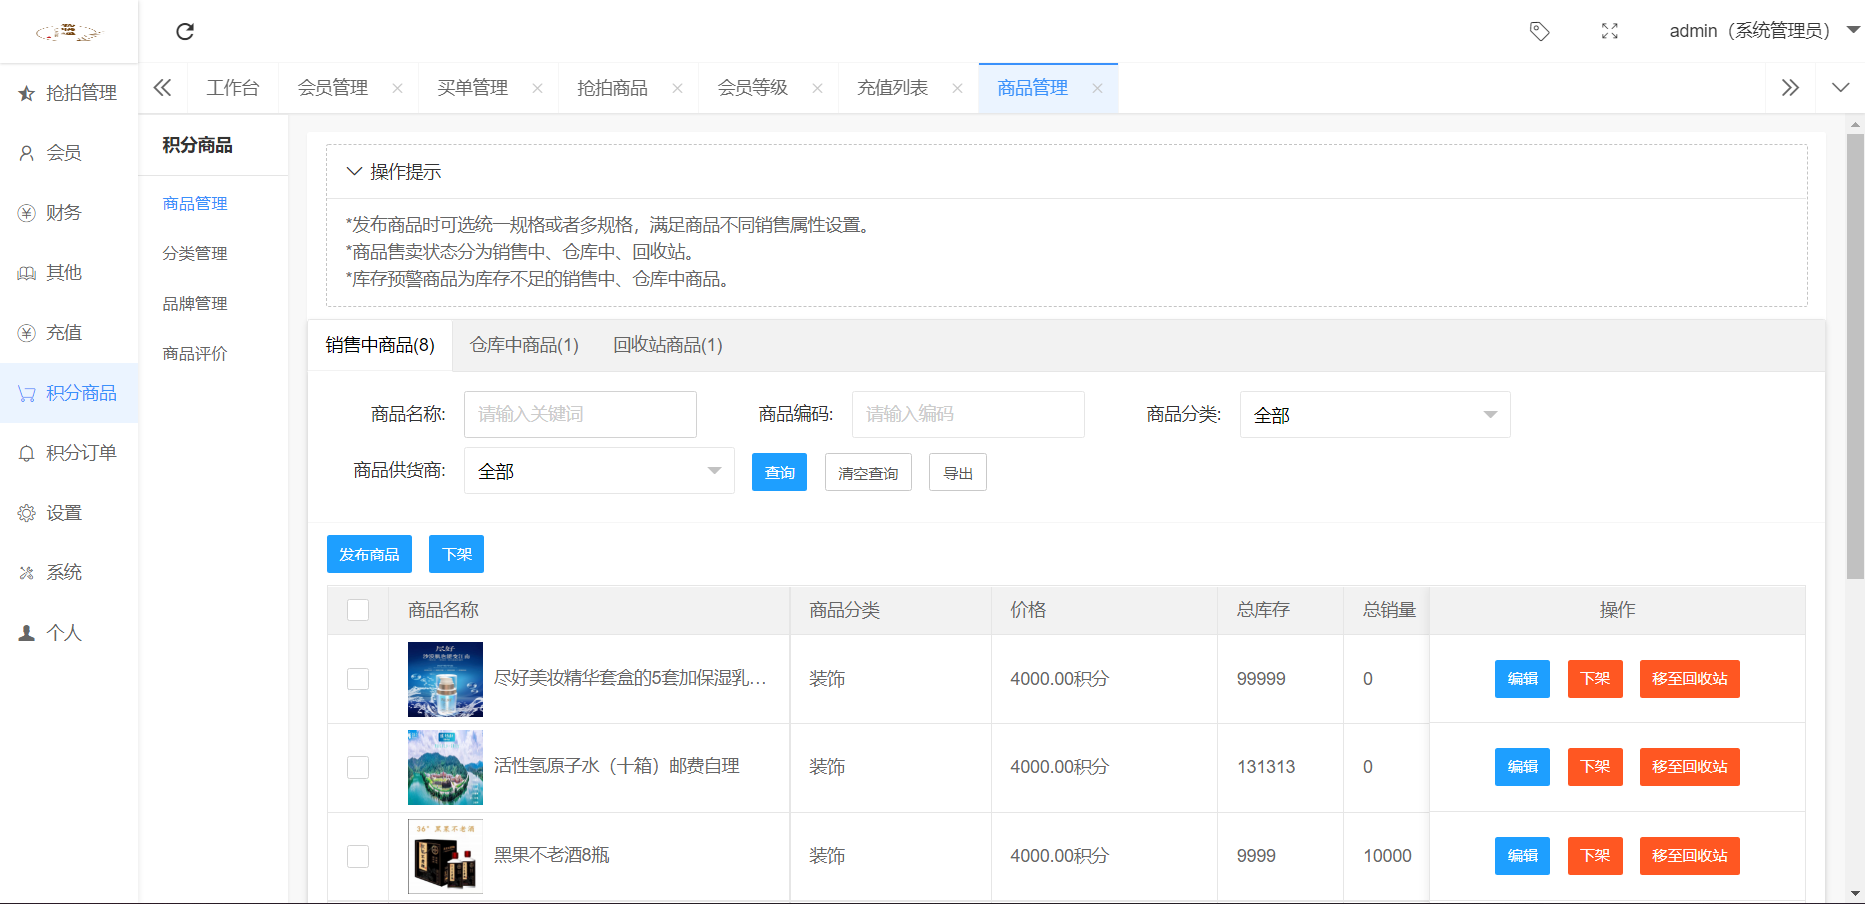Close the 会员管理 tab
This screenshot has width=1865, height=904.
tap(397, 88)
